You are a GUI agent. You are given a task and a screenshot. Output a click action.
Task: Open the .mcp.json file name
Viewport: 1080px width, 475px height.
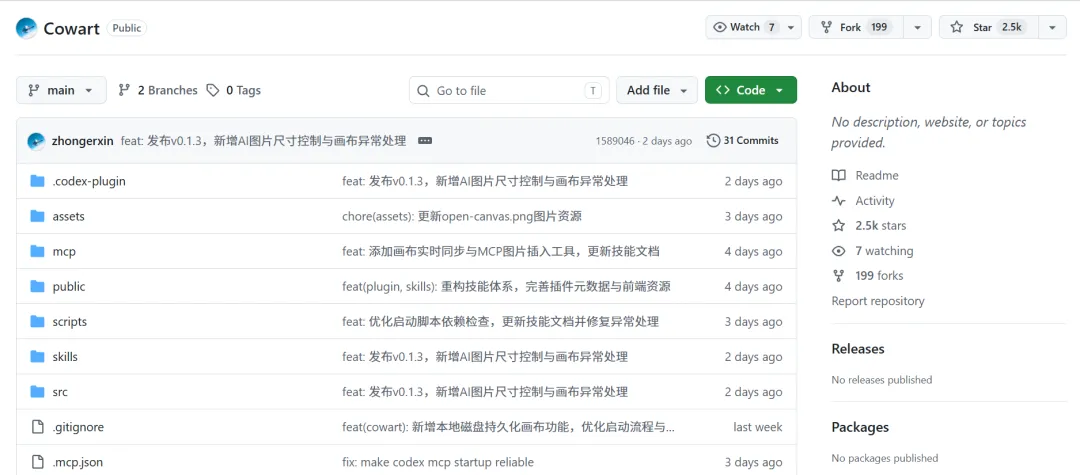tap(78, 462)
